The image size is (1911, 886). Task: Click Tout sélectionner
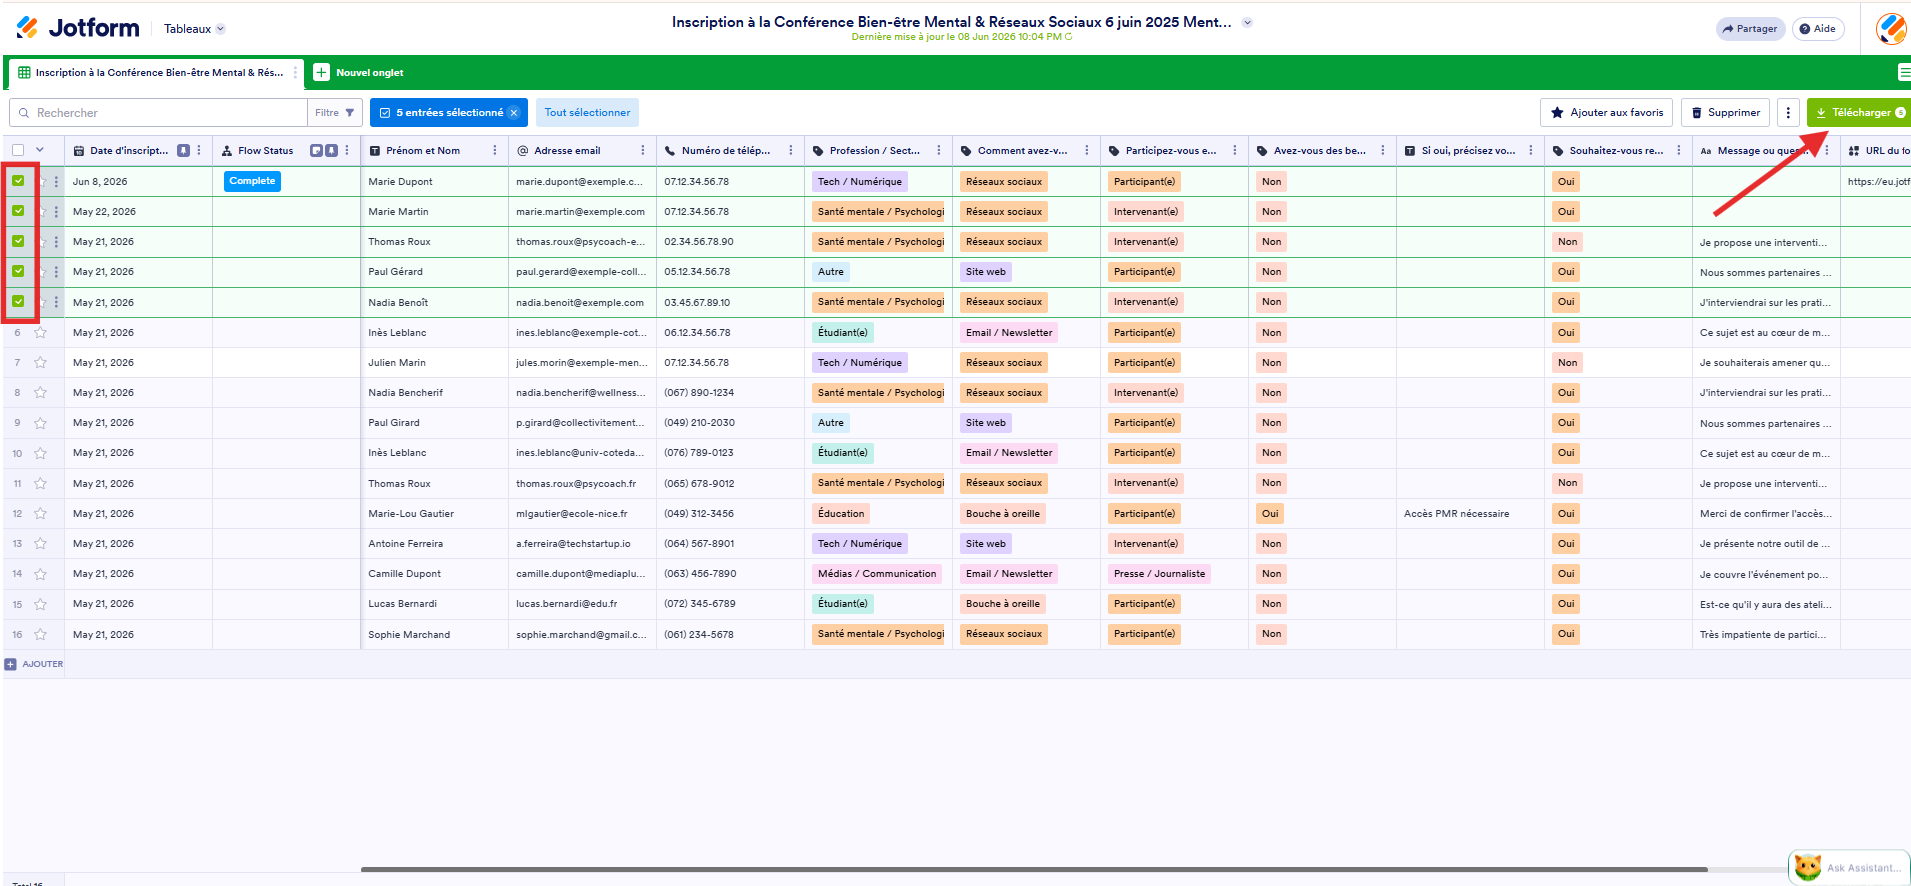point(587,113)
